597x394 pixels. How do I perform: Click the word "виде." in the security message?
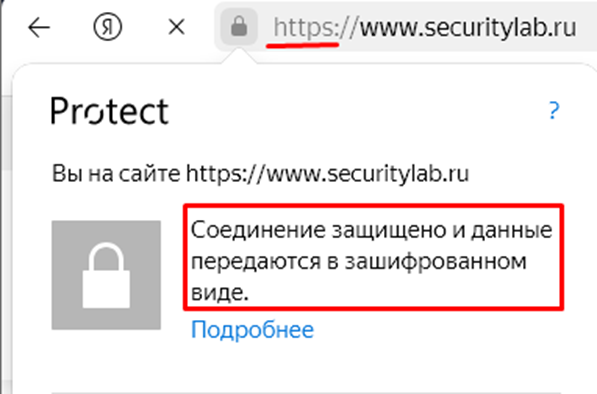point(220,292)
